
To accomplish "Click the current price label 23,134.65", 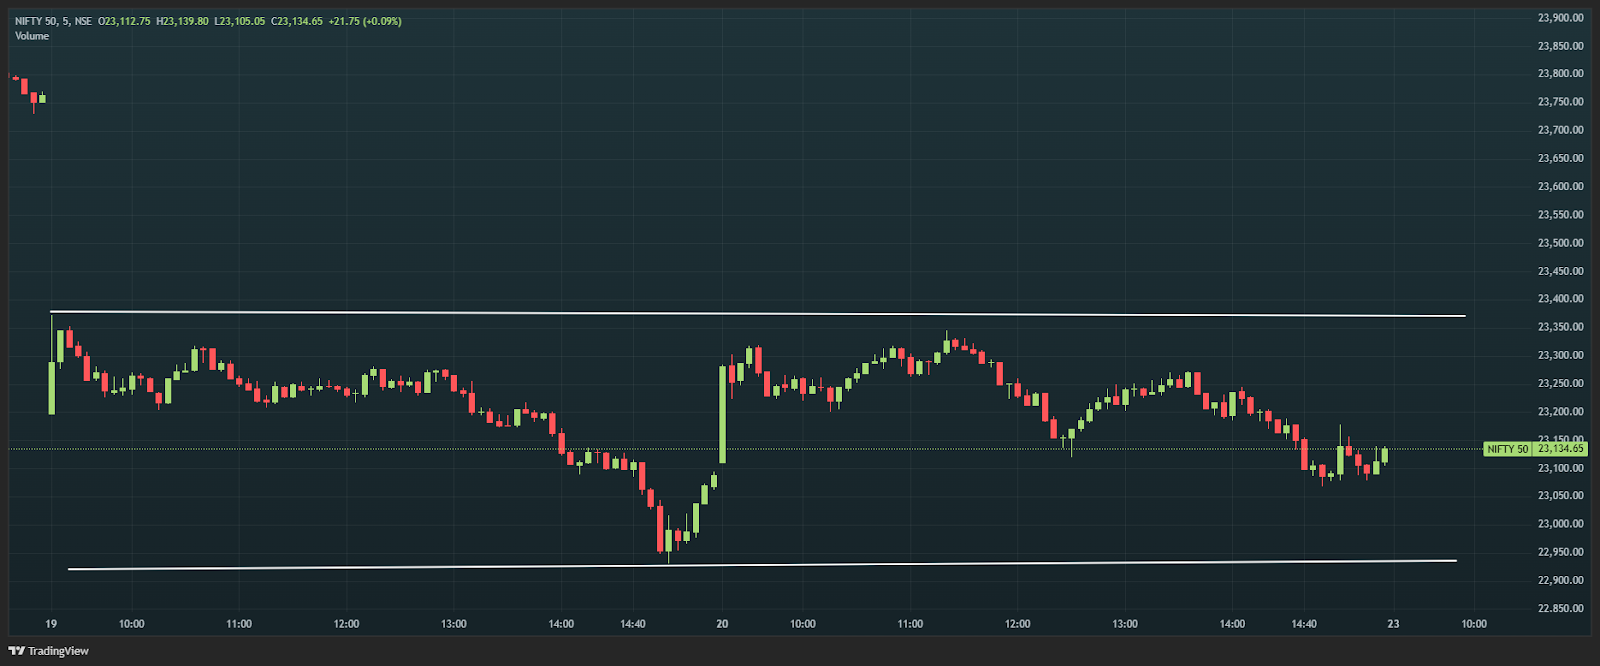I will [1560, 449].
